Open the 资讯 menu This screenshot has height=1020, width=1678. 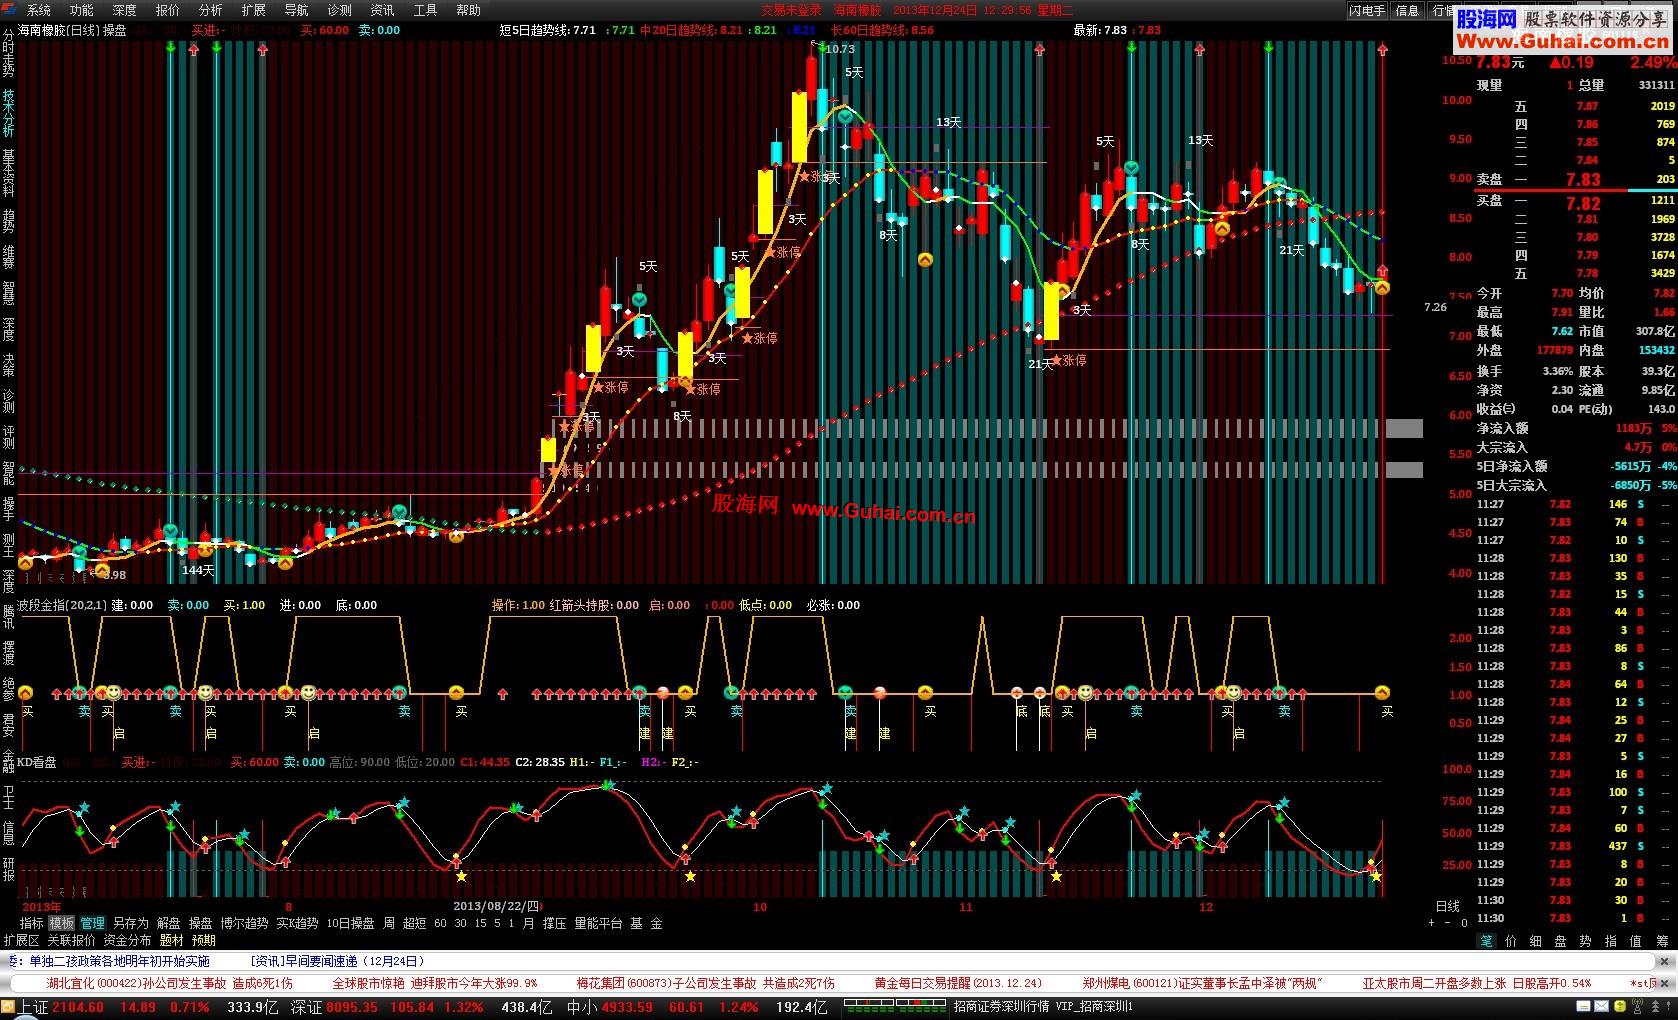pyautogui.click(x=382, y=10)
